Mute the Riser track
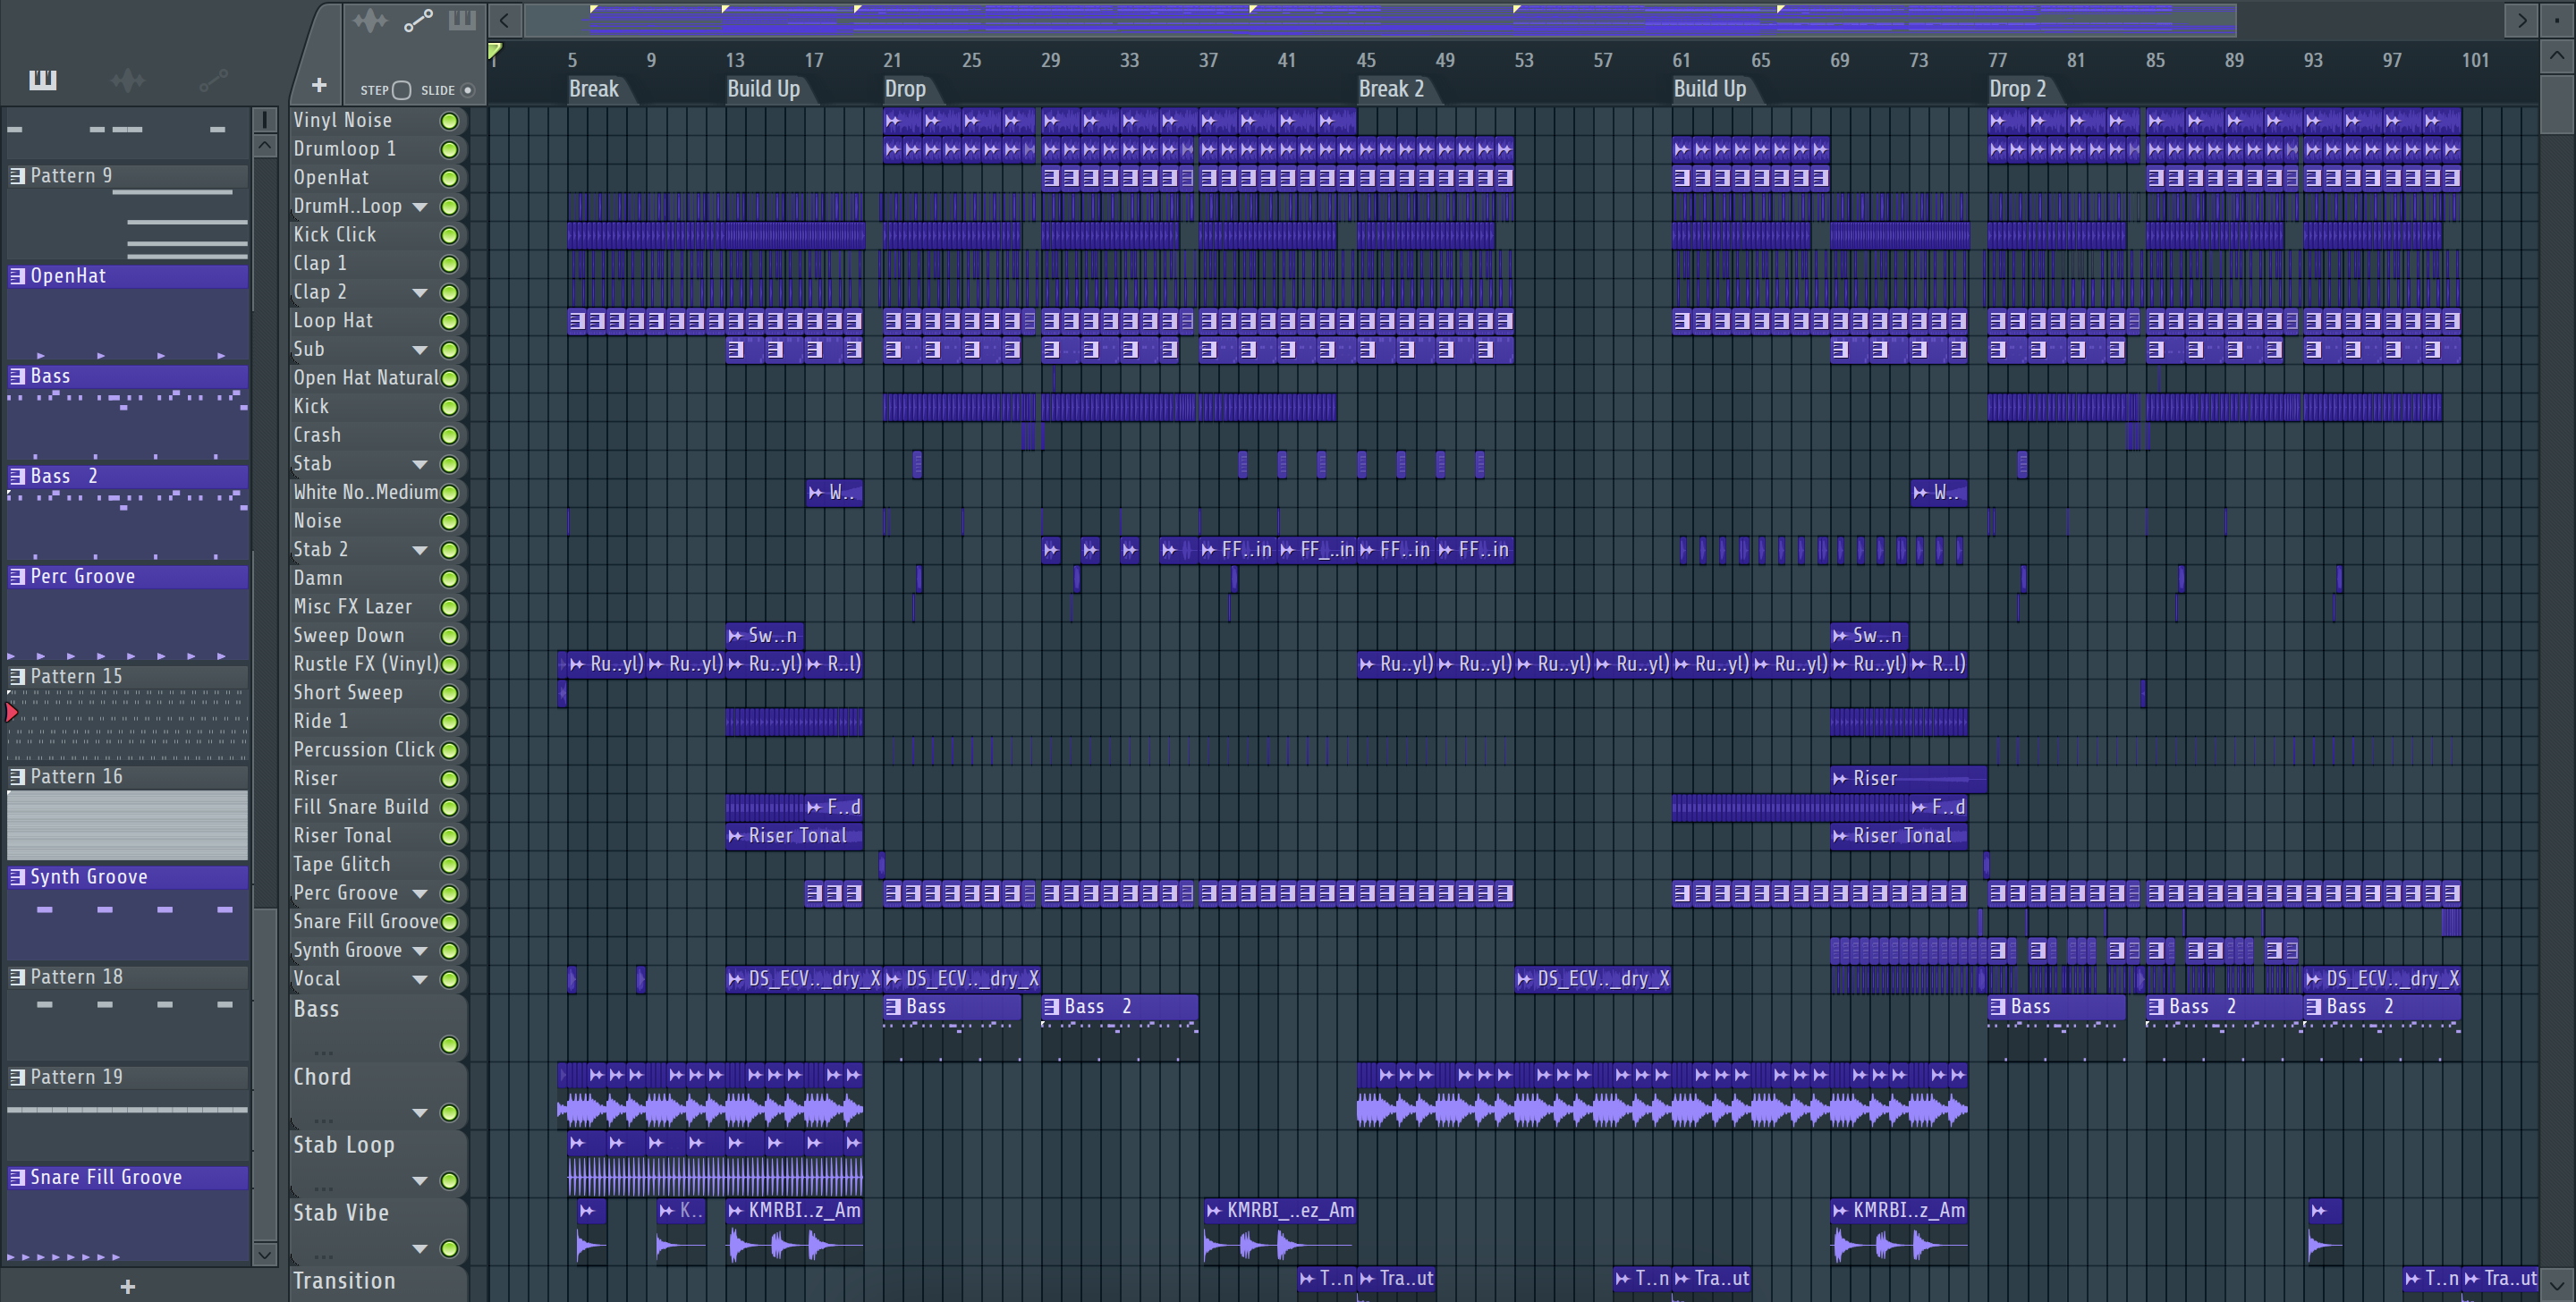 450,779
